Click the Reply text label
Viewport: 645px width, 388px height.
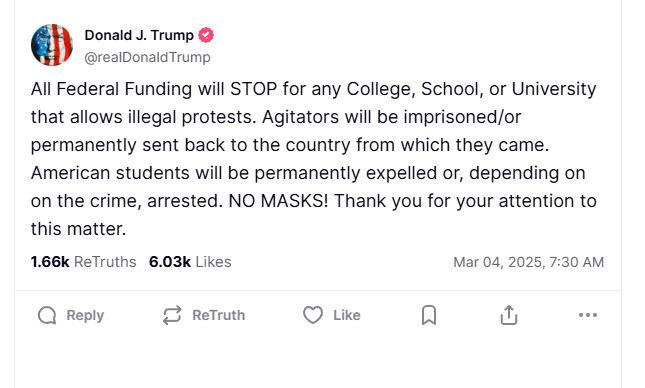coord(85,316)
